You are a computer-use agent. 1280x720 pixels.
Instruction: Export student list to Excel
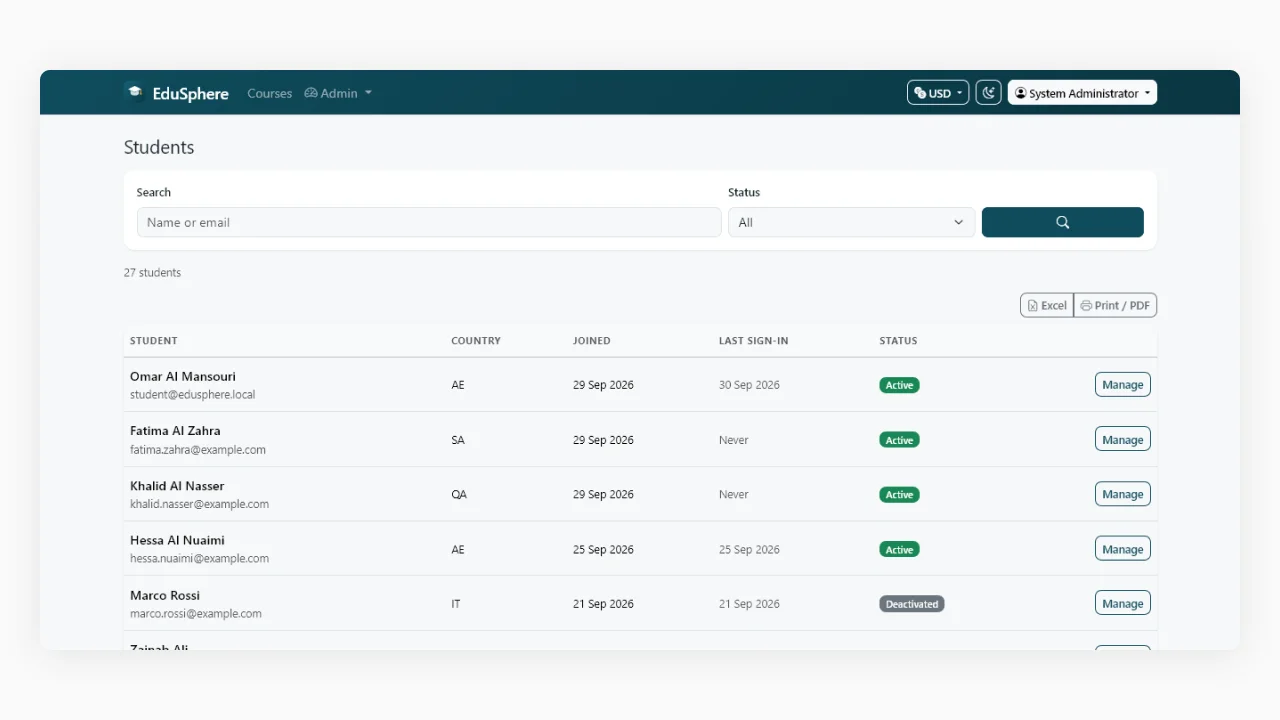(x=1047, y=305)
